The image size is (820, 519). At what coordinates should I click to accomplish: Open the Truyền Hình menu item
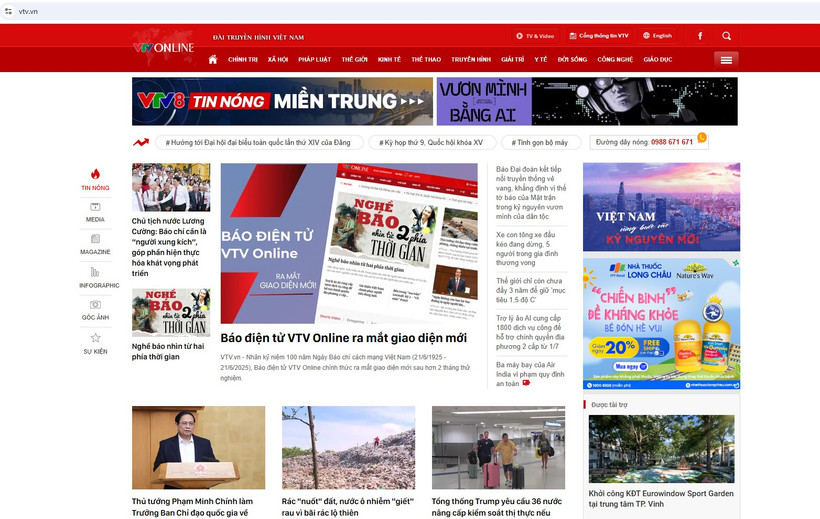click(x=471, y=60)
